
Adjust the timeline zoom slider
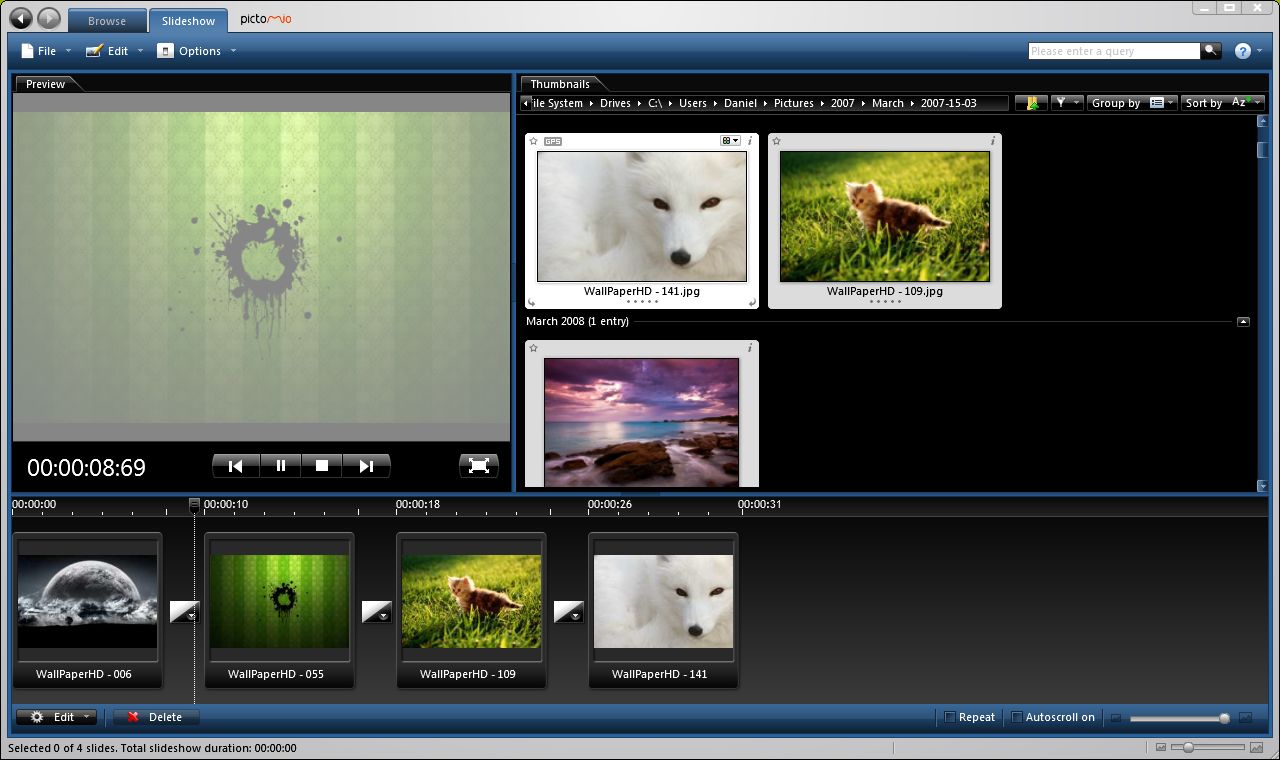click(1180, 718)
